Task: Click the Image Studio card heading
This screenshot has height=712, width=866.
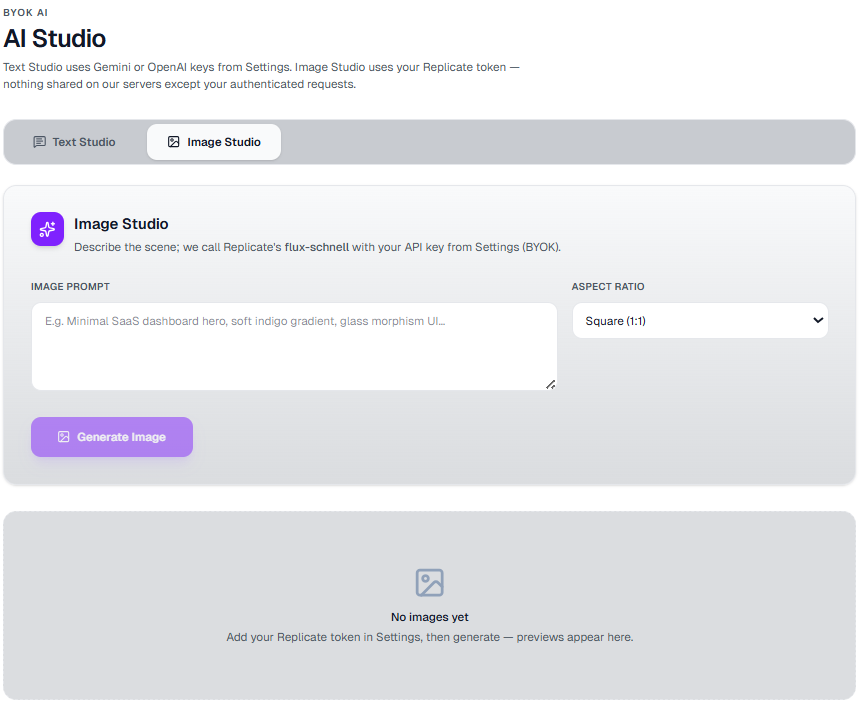Action: click(x=121, y=224)
